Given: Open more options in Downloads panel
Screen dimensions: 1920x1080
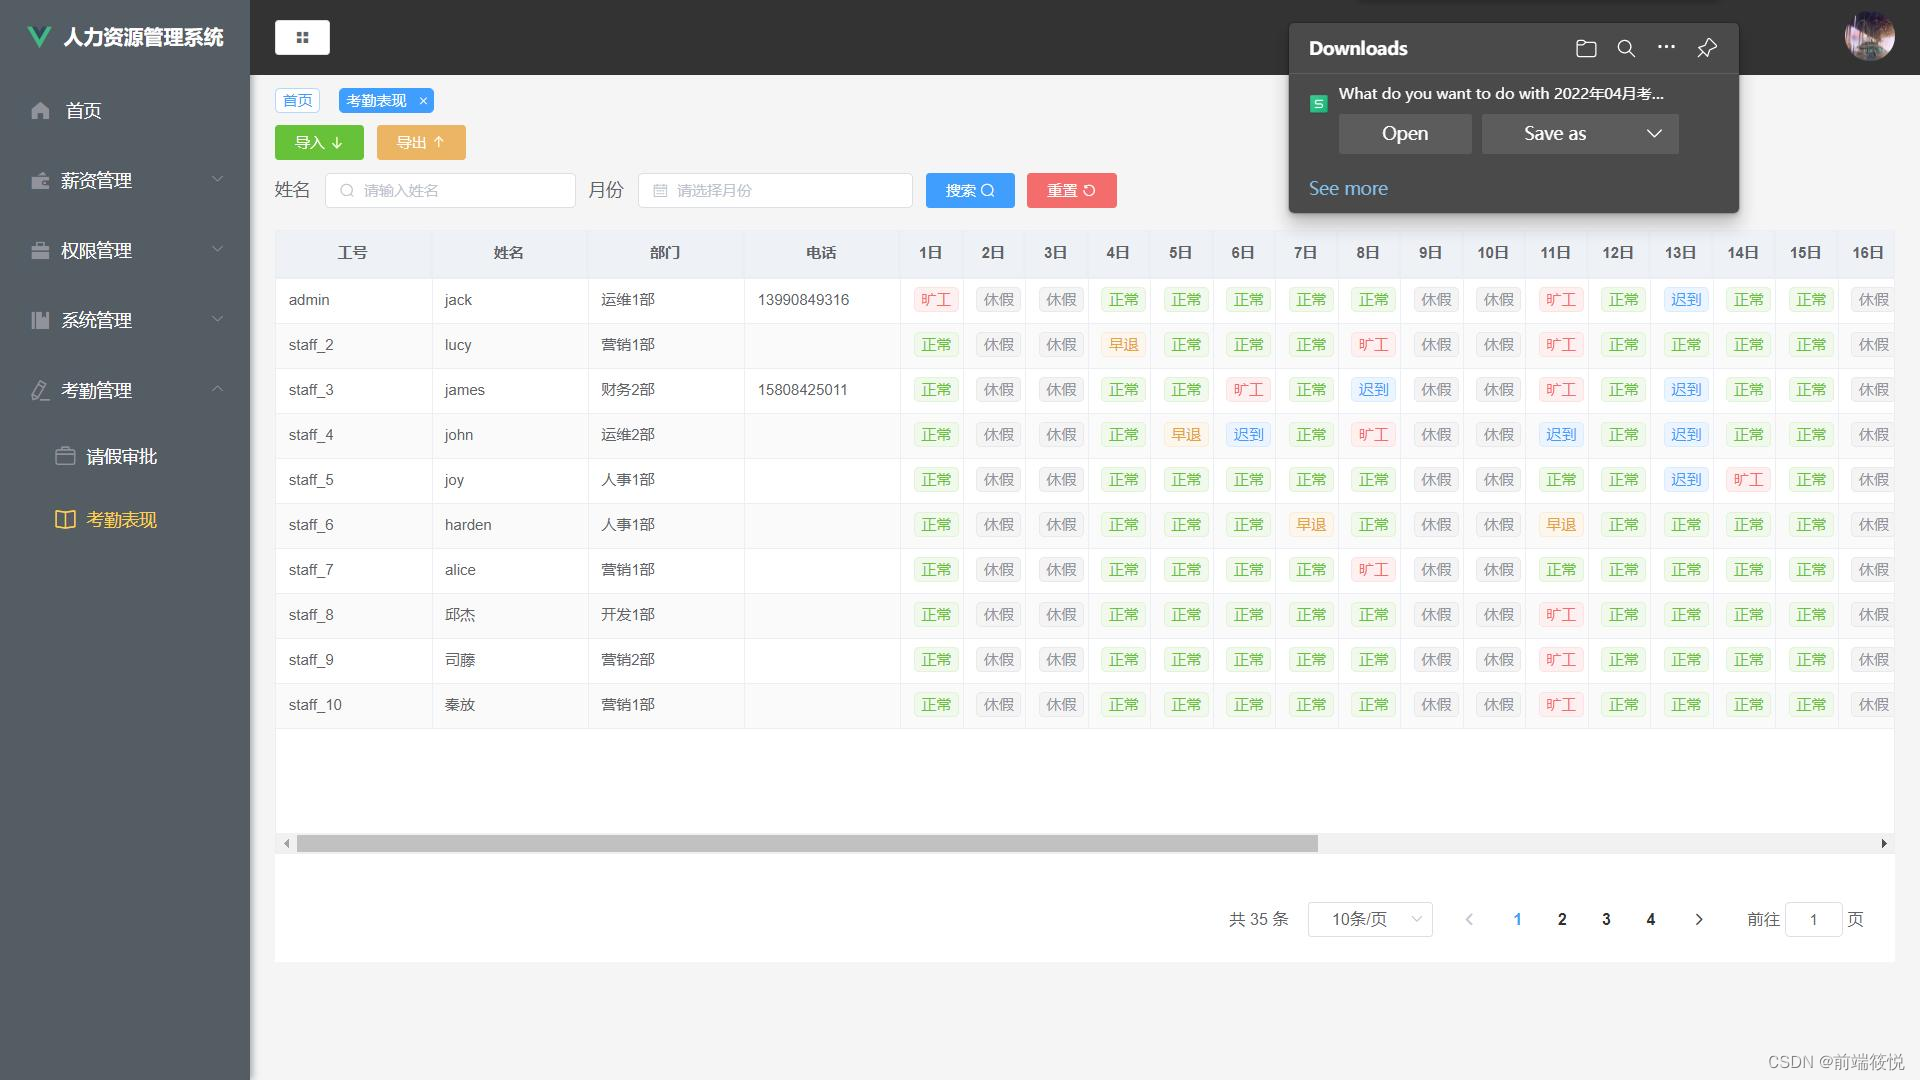Looking at the screenshot, I should click(x=1666, y=47).
